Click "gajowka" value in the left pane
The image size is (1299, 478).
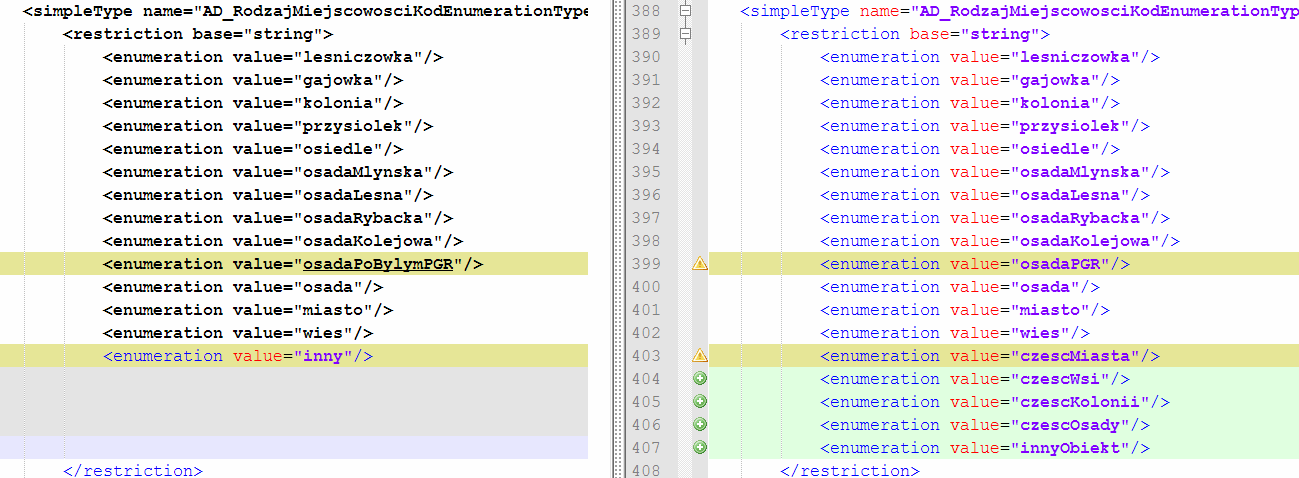[x=337, y=80]
